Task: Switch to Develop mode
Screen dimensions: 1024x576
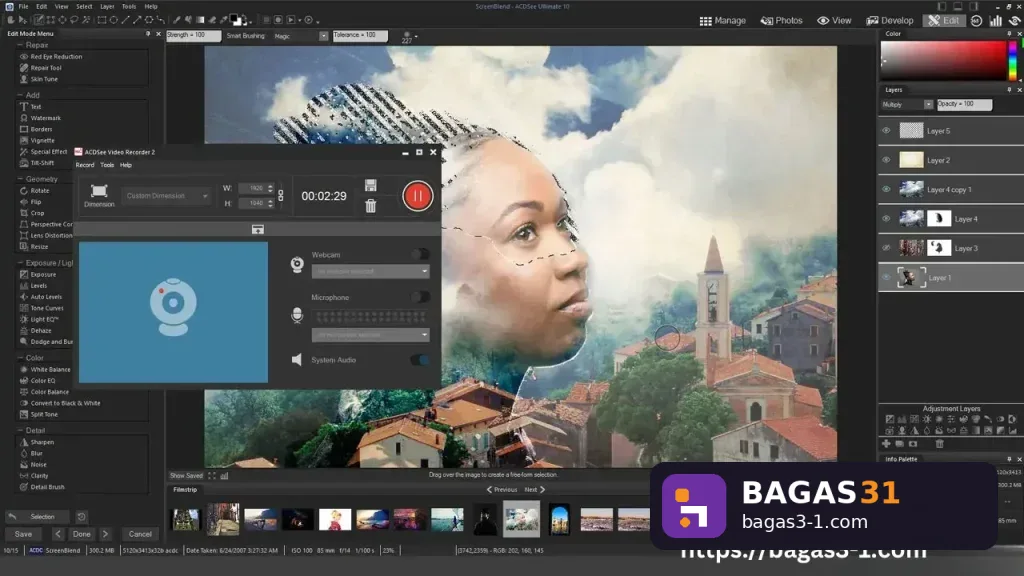Action: click(889, 21)
